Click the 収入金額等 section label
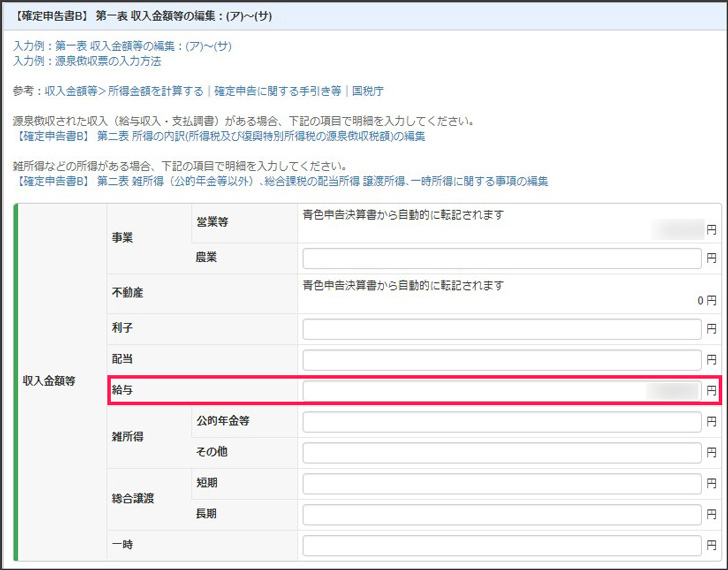This screenshot has height=570, width=728. tap(50, 381)
